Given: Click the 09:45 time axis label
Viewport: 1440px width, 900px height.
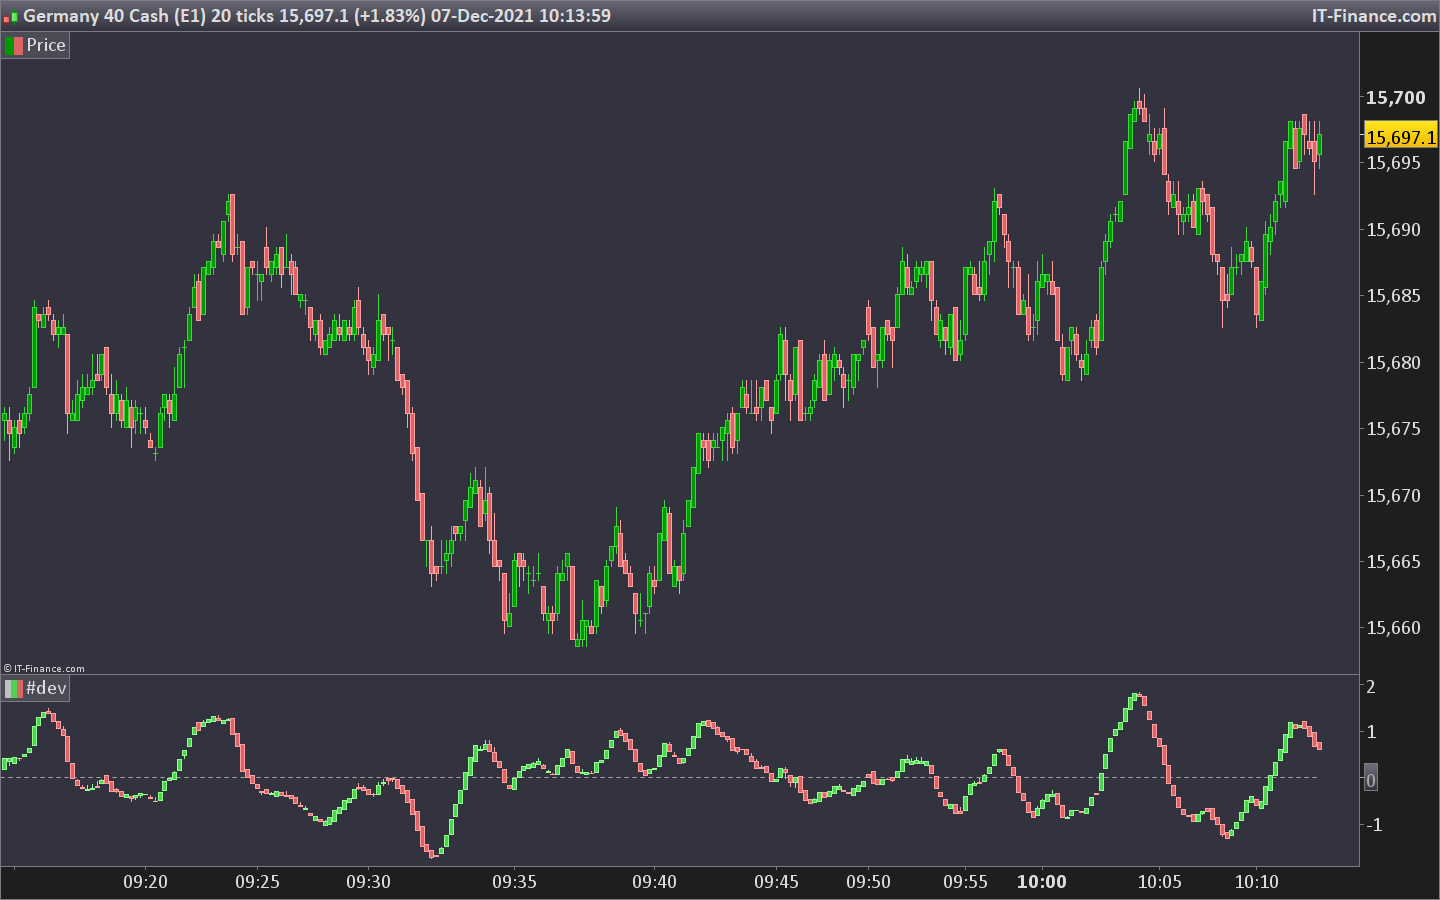Looking at the screenshot, I should 777,882.
